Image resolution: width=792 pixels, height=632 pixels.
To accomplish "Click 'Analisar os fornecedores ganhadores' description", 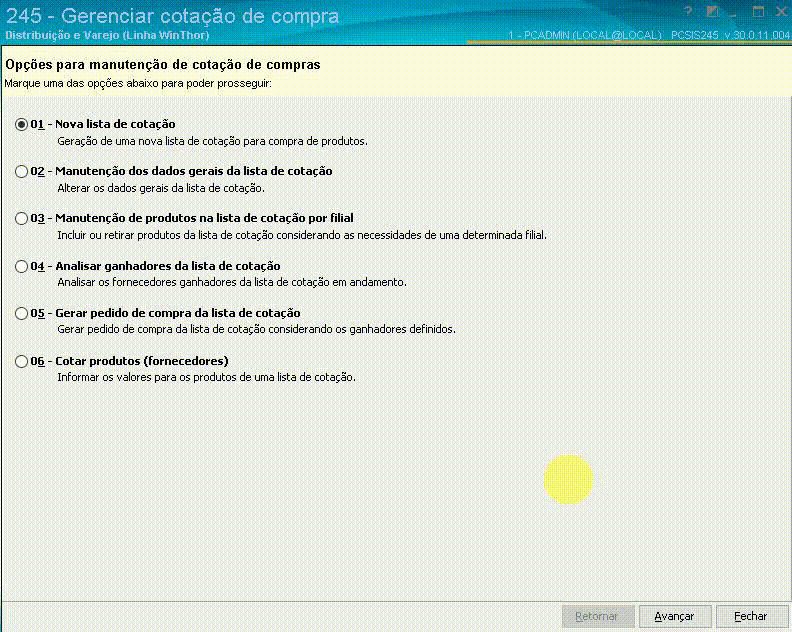I will (232, 282).
